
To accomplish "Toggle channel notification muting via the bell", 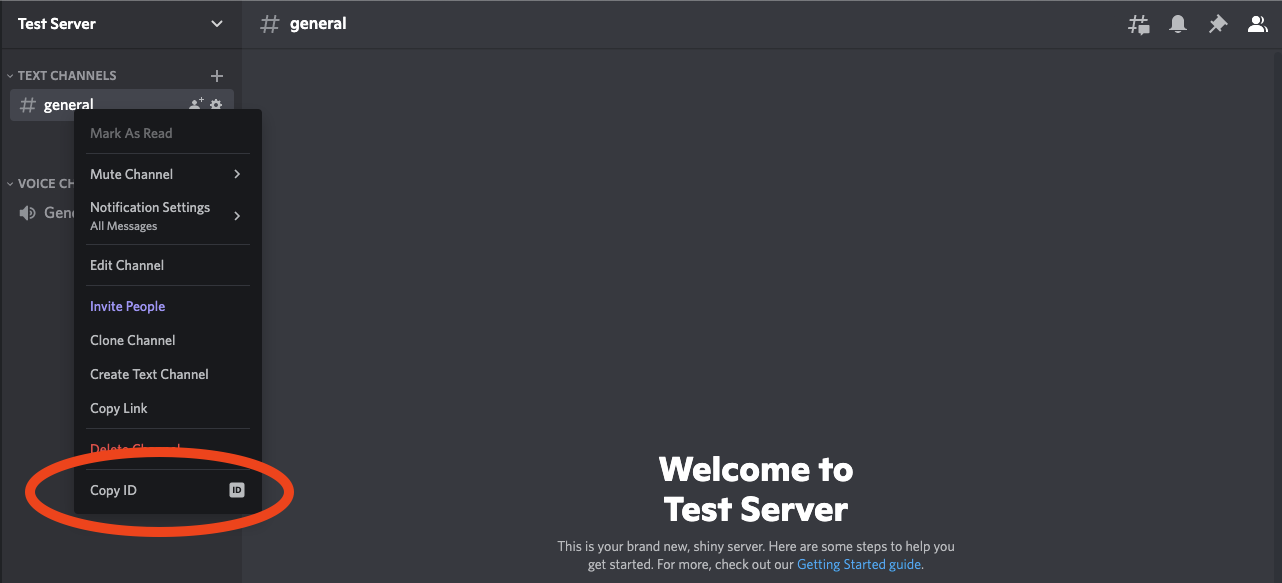I will point(1178,23).
